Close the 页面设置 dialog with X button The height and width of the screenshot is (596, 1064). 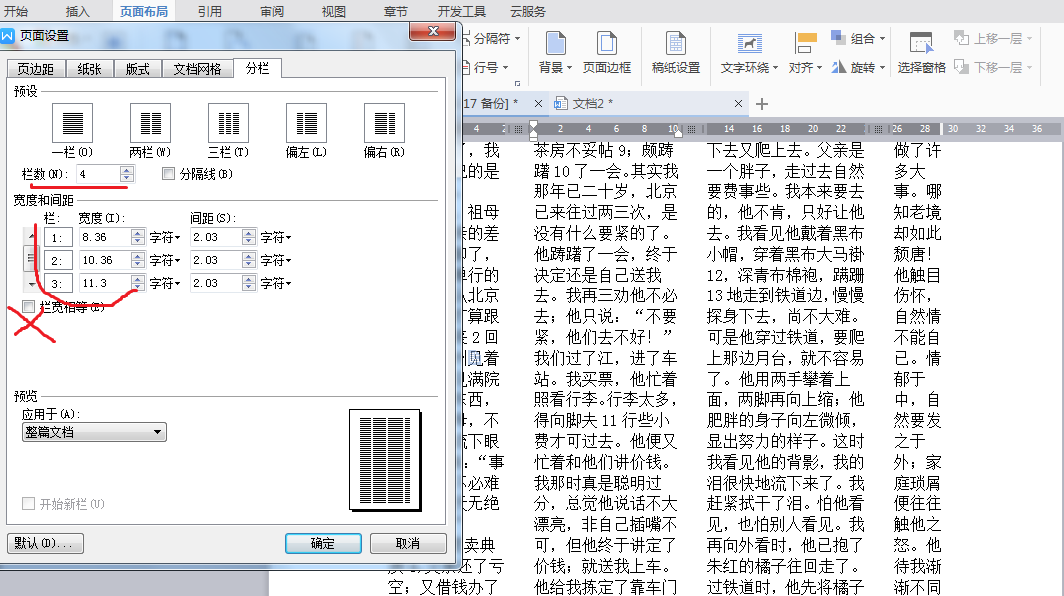432,31
